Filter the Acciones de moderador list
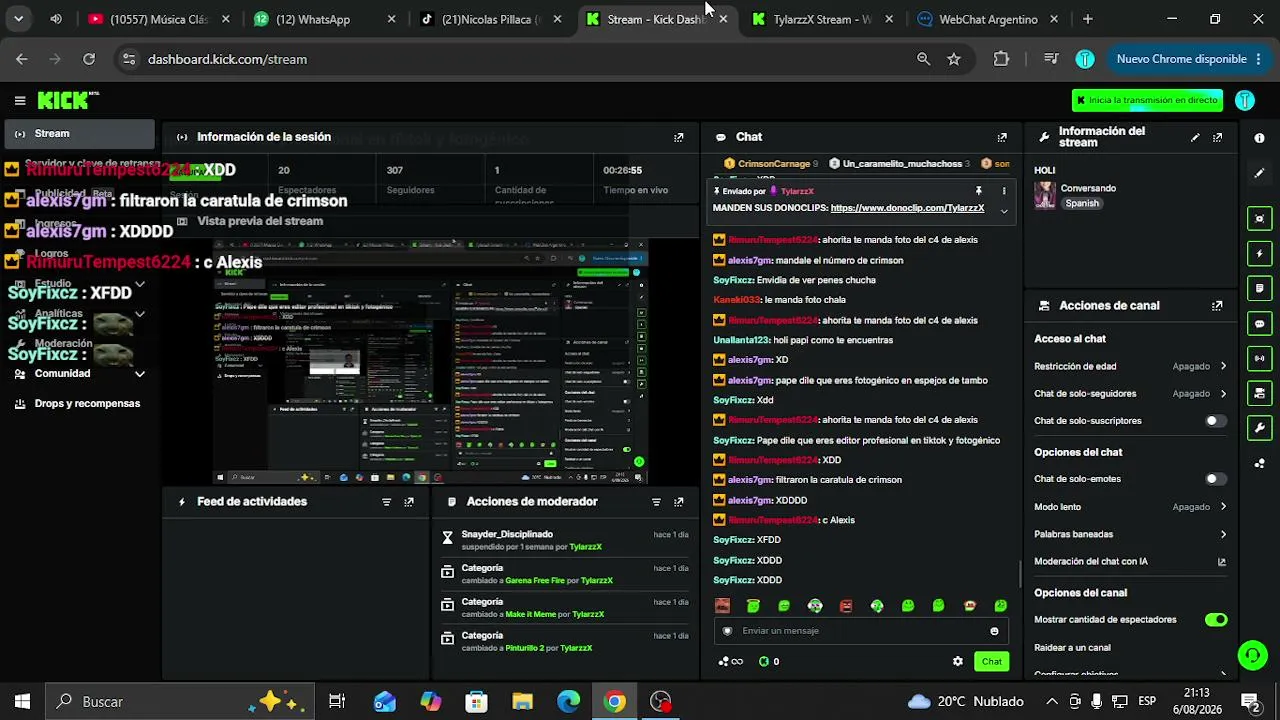 tap(656, 502)
